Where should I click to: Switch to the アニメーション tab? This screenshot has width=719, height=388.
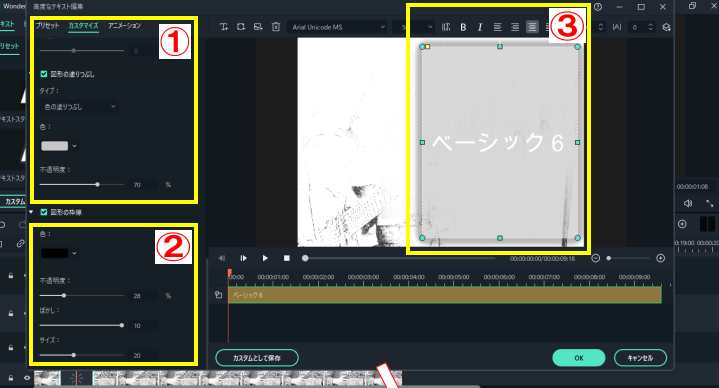pyautogui.click(x=124, y=26)
